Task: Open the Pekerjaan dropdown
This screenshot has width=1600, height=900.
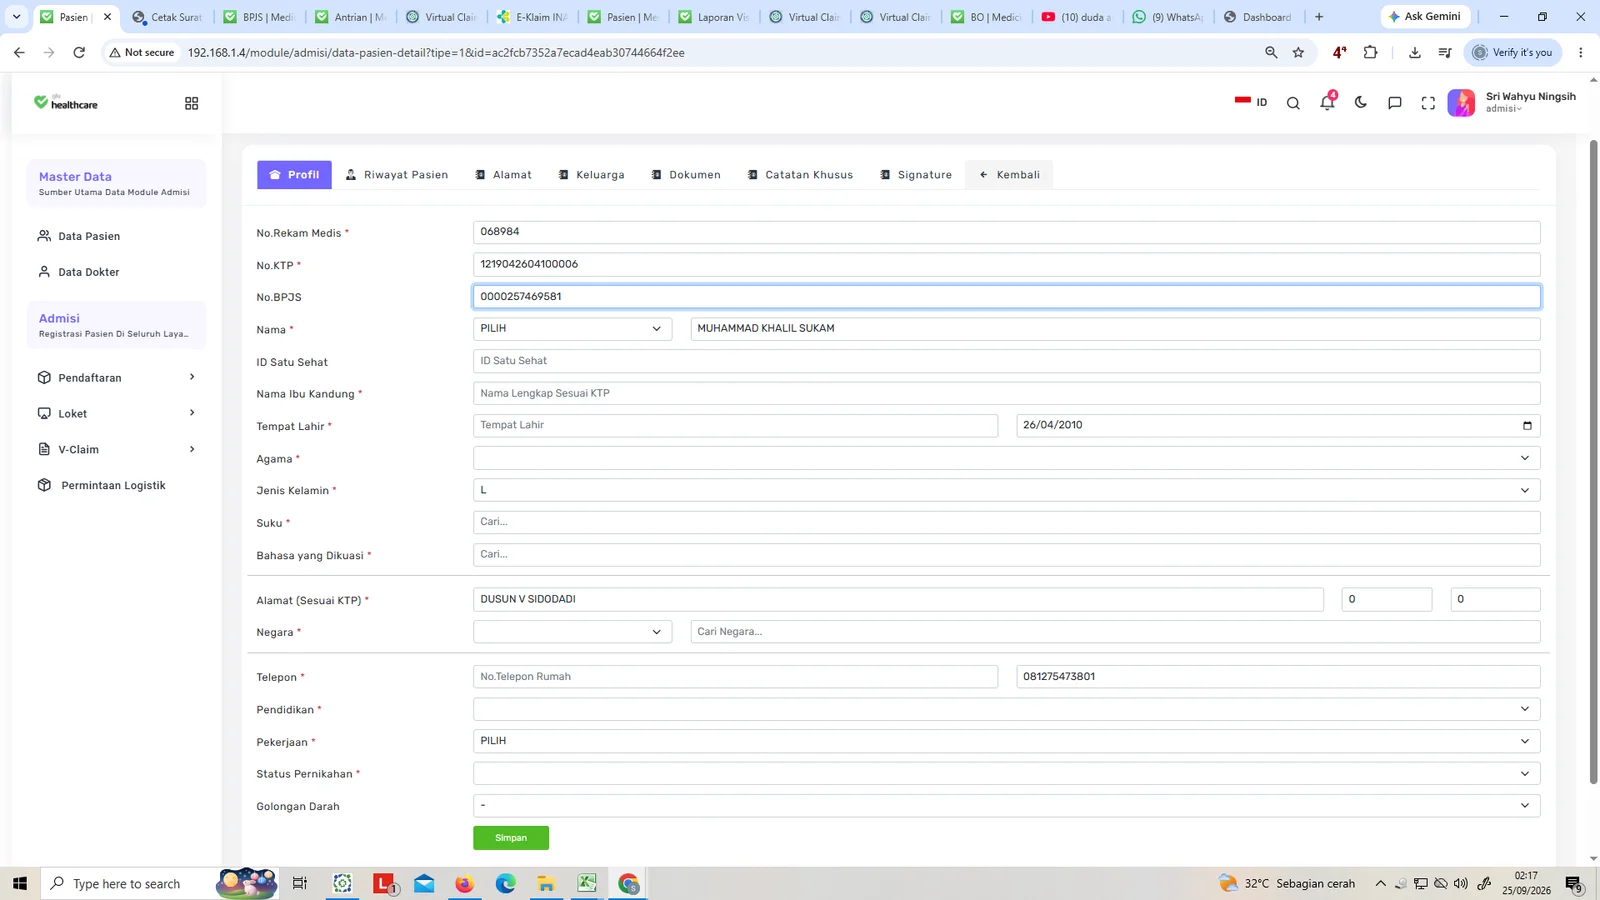Action: pos(1006,741)
